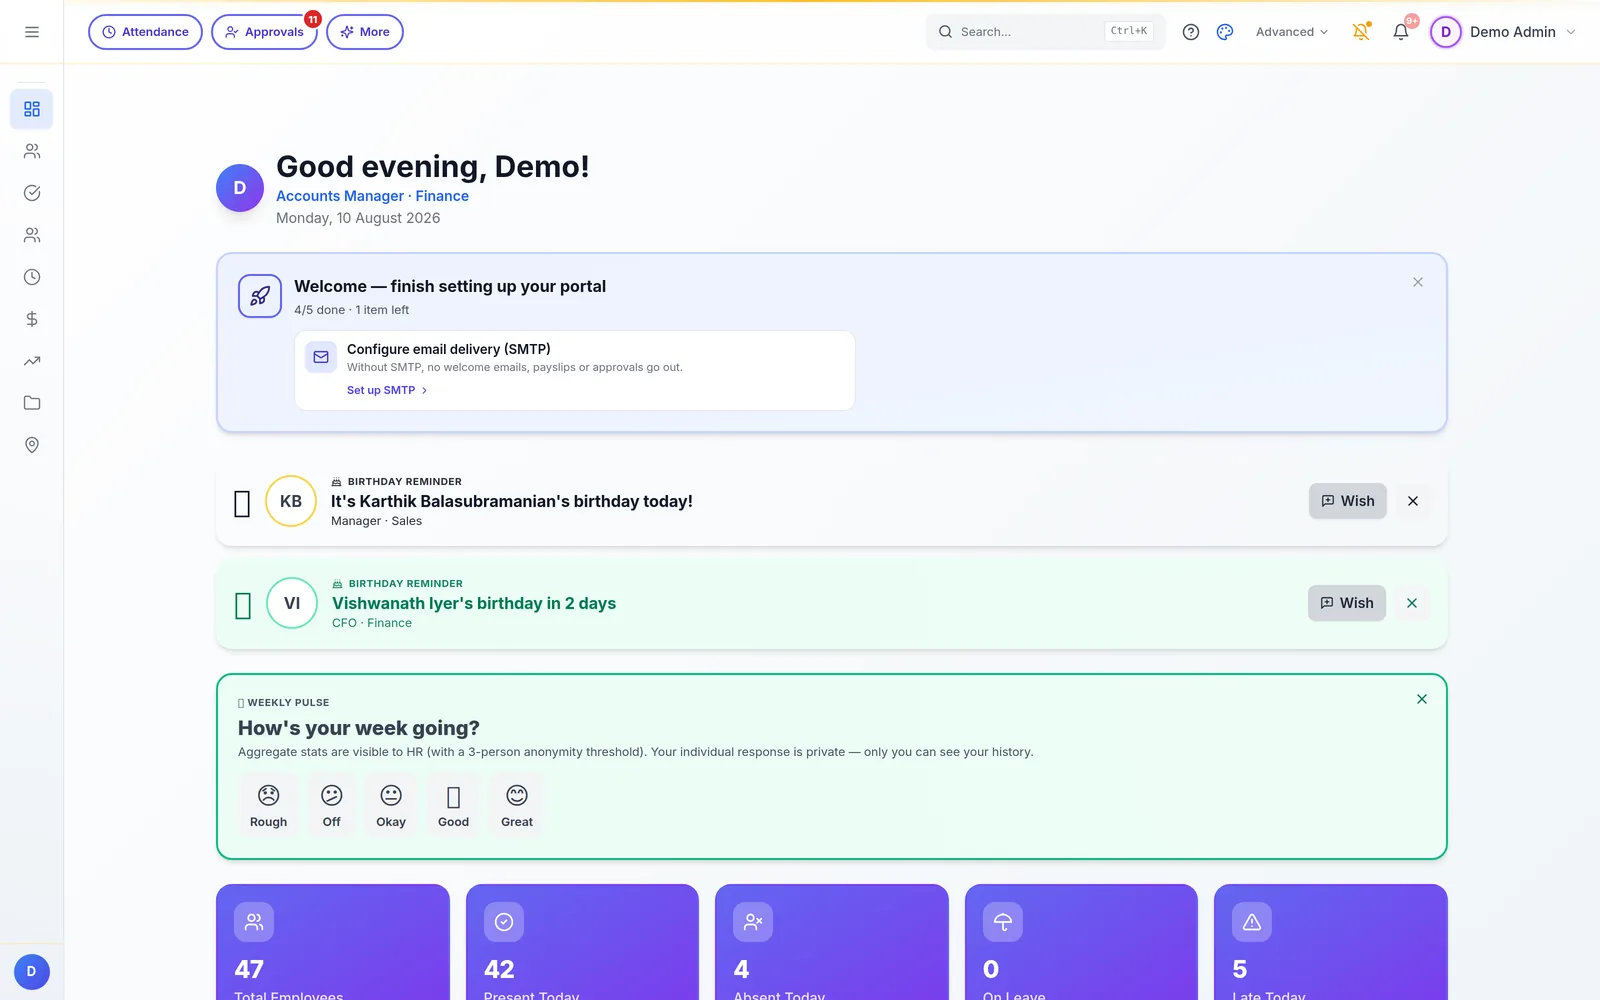Toggle the muted notifications bell icon
The height and width of the screenshot is (1000, 1600).
coord(1361,32)
